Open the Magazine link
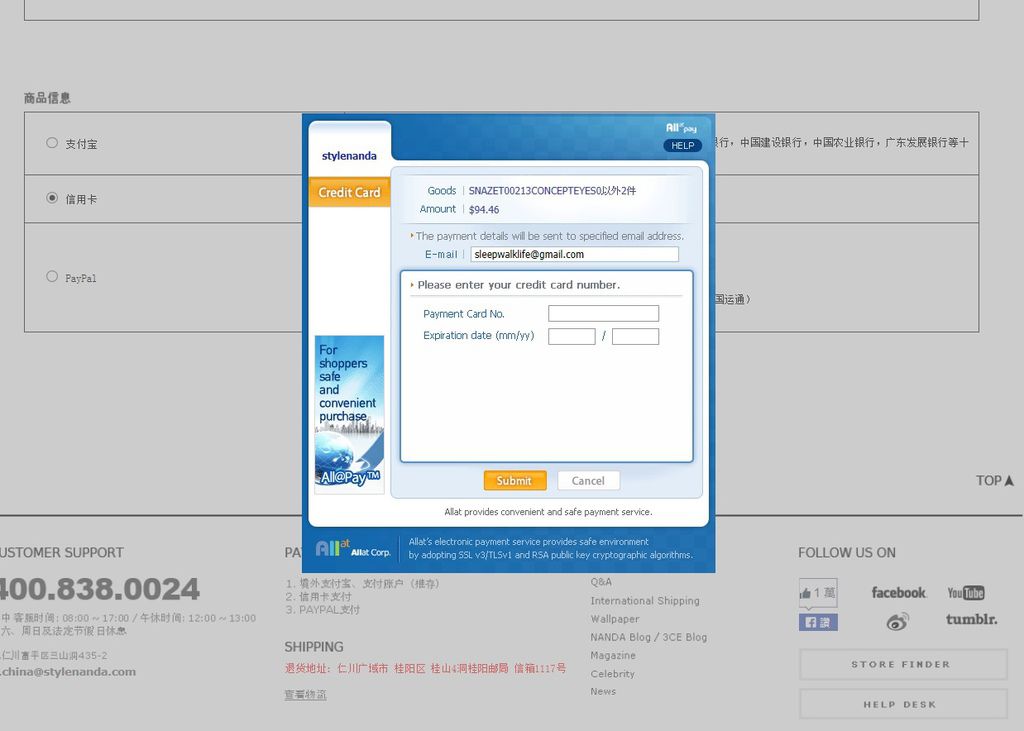1024x731 pixels. point(613,655)
